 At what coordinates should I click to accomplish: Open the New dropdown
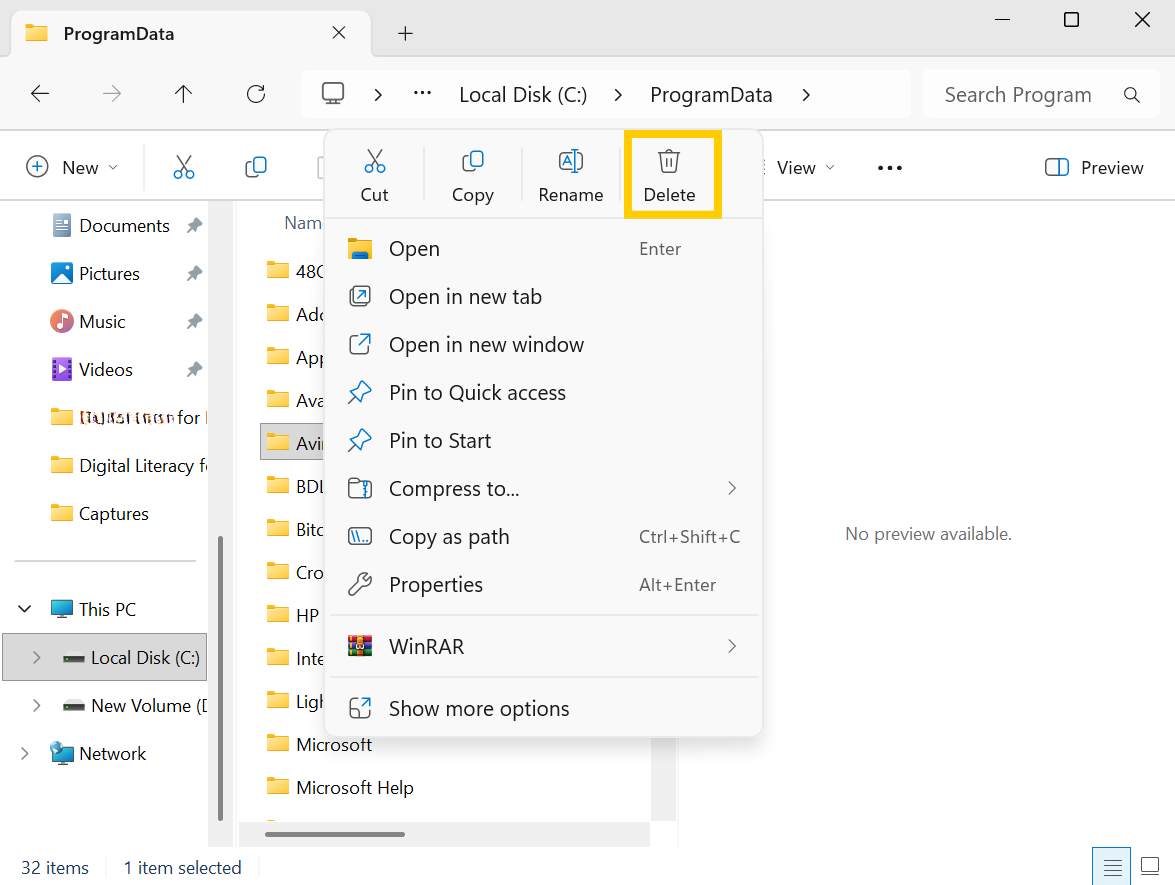pyautogui.click(x=72, y=167)
